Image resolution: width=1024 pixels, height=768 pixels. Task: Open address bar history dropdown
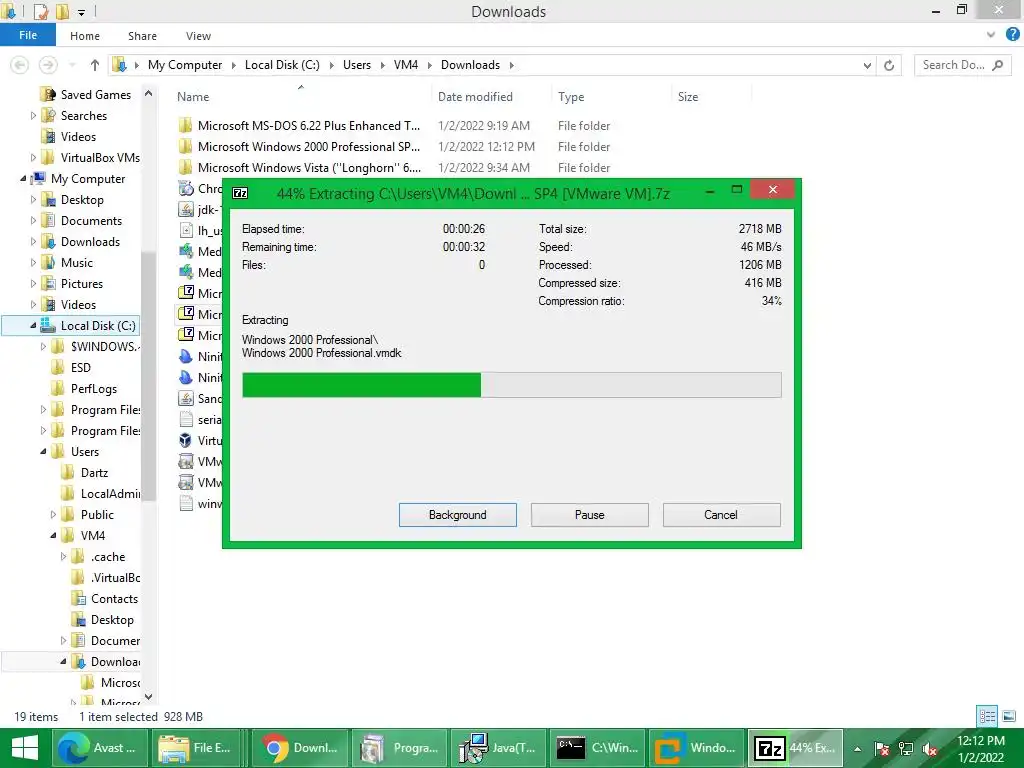[867, 65]
